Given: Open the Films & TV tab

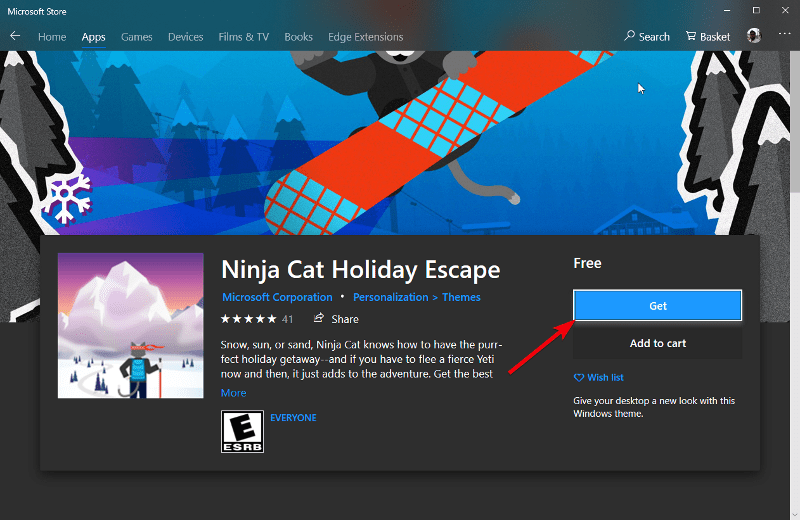Looking at the screenshot, I should pyautogui.click(x=243, y=37).
